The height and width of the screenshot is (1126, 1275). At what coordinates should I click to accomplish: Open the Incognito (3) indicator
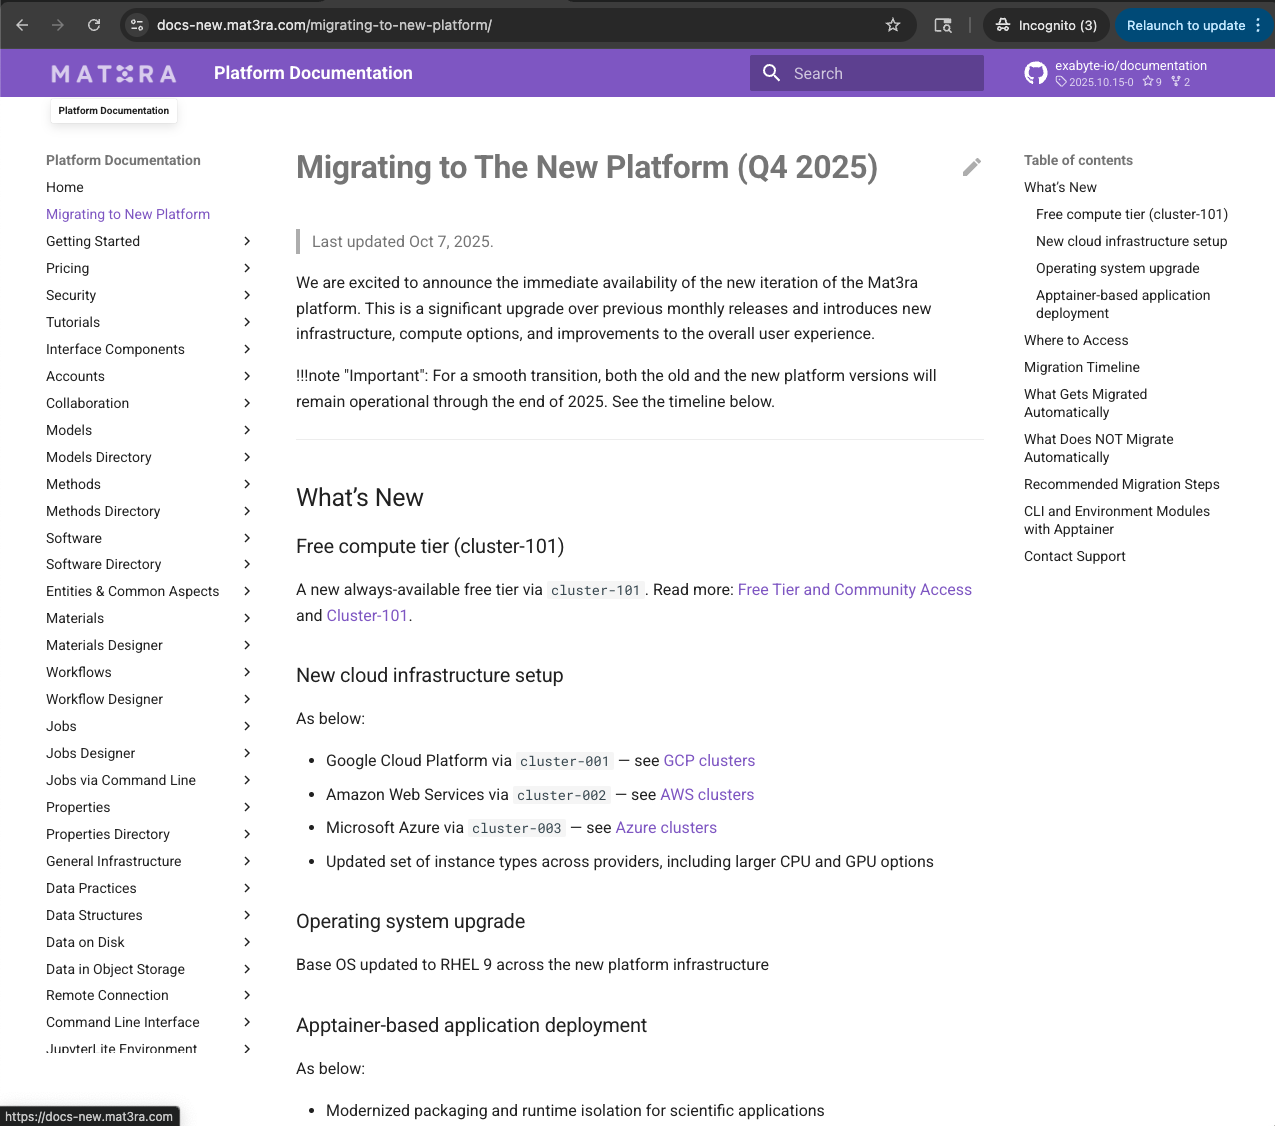click(x=1046, y=25)
